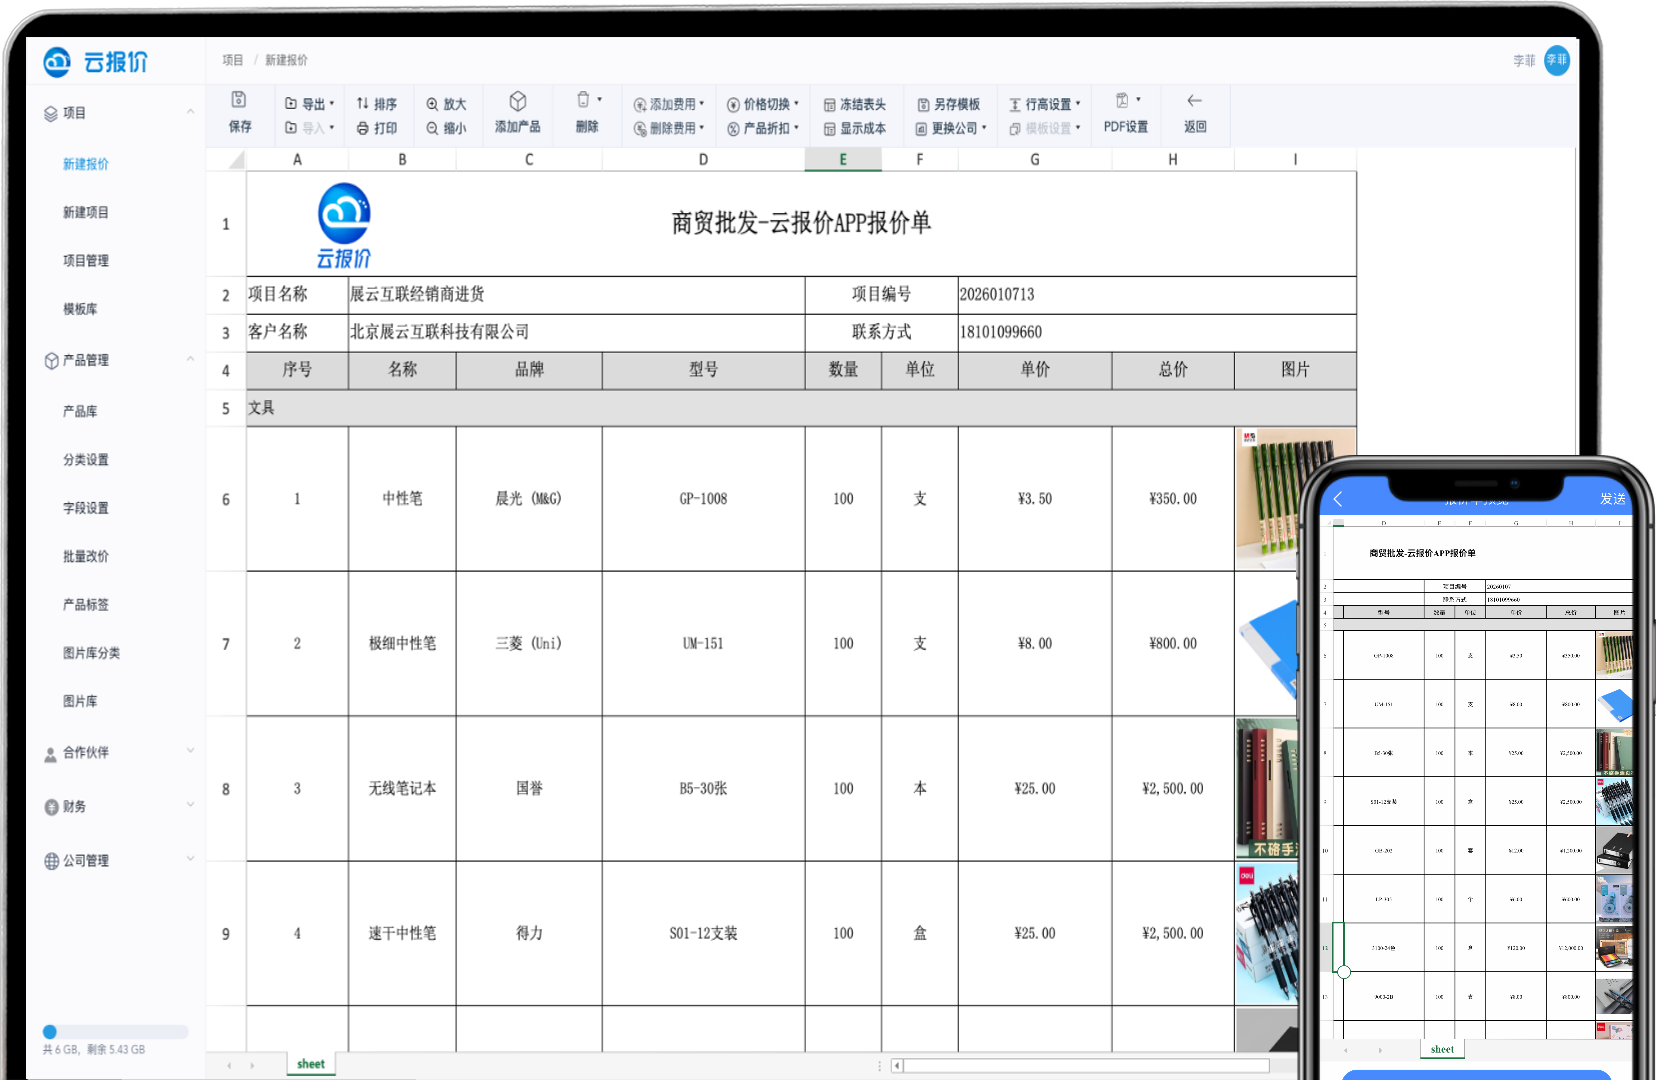The height and width of the screenshot is (1080, 1656).
Task: Click the sheet tab scroll-left arrow
Action: (229, 1065)
